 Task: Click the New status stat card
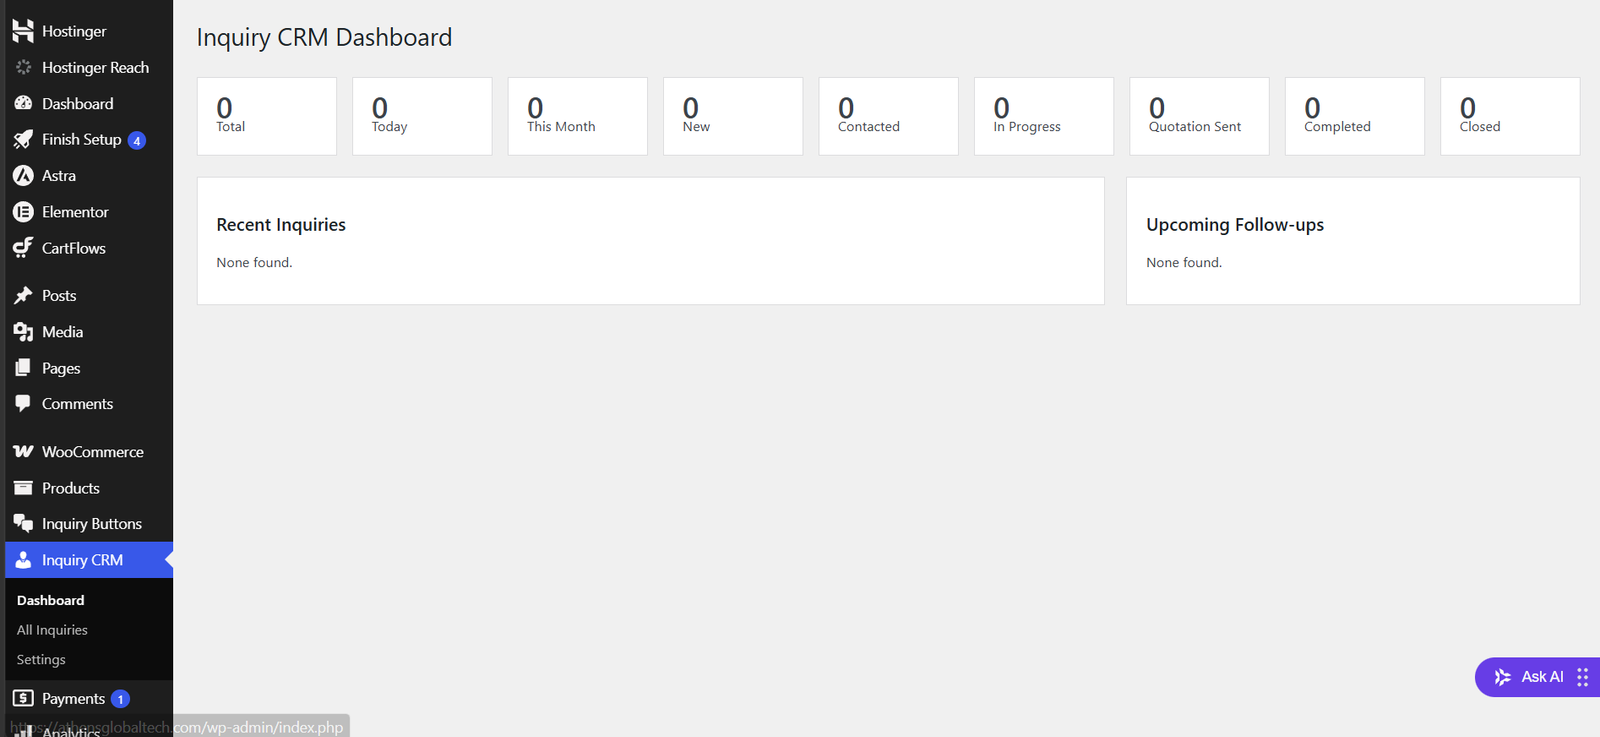tap(733, 116)
